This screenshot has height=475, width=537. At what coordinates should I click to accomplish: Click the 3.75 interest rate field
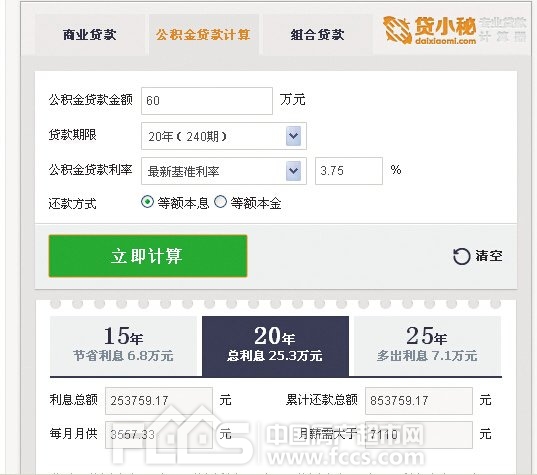click(349, 171)
